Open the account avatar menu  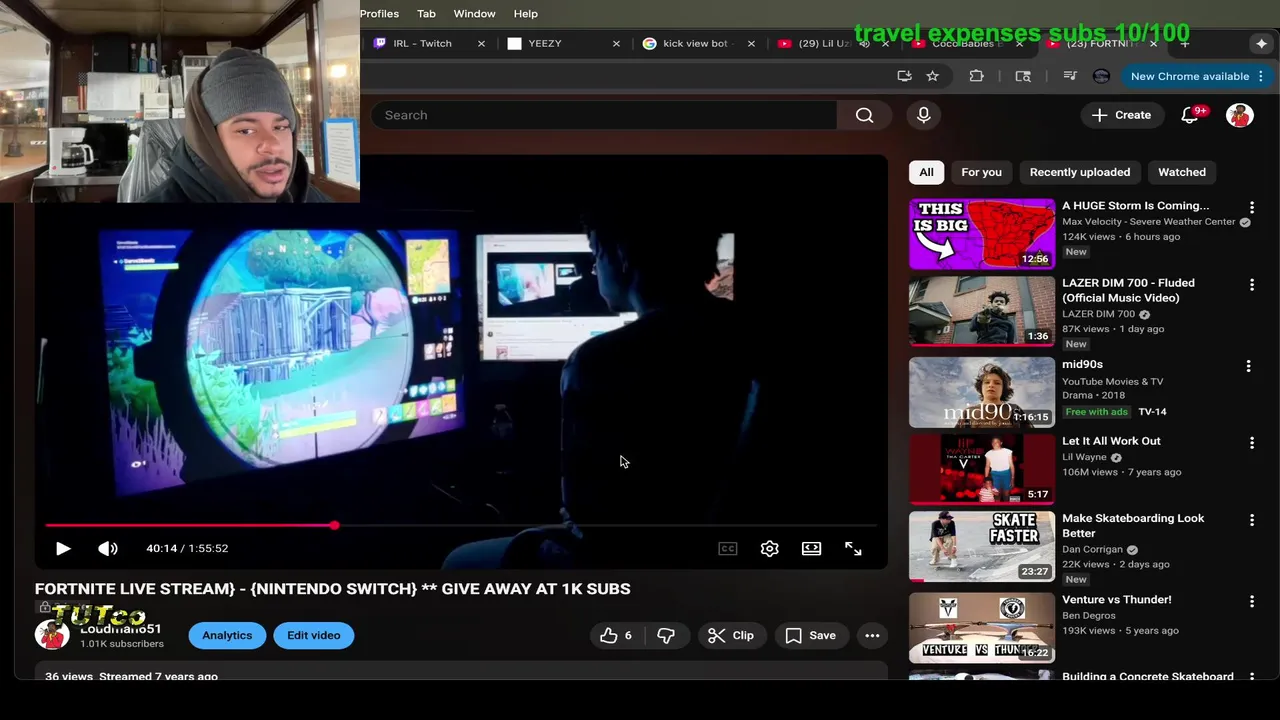point(1240,115)
